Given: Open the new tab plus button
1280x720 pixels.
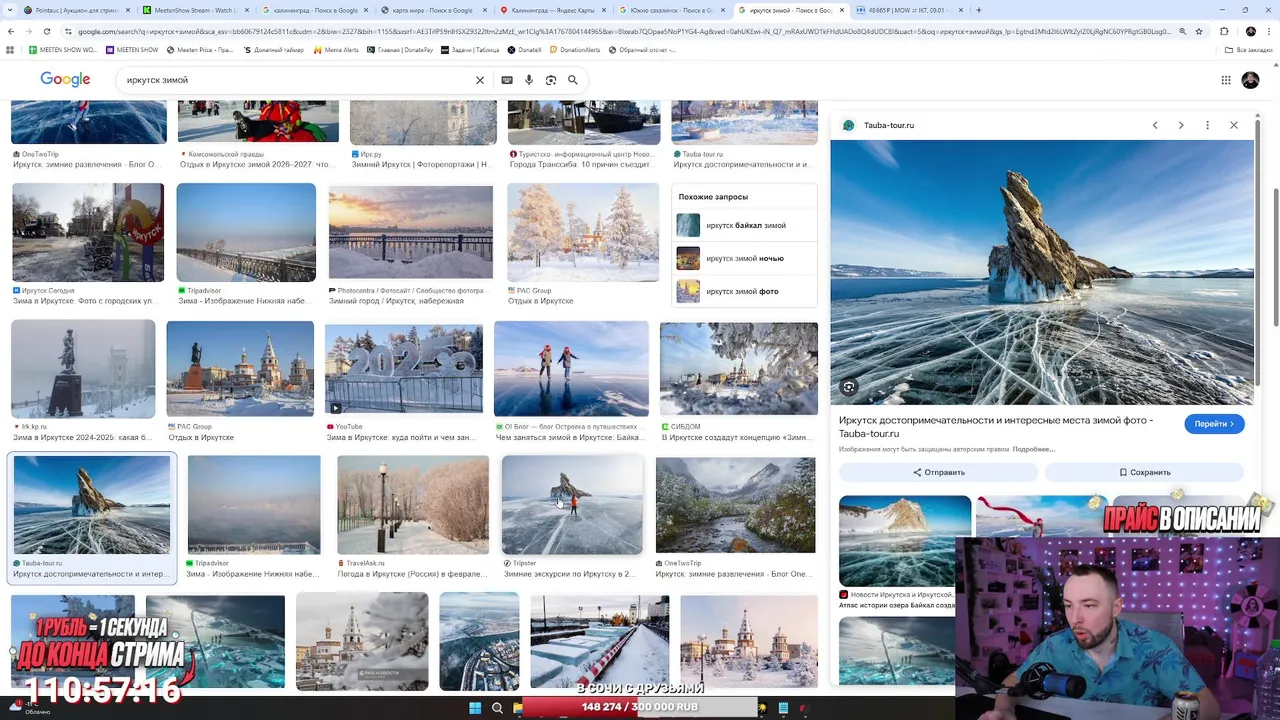Looking at the screenshot, I should pyautogui.click(x=978, y=10).
